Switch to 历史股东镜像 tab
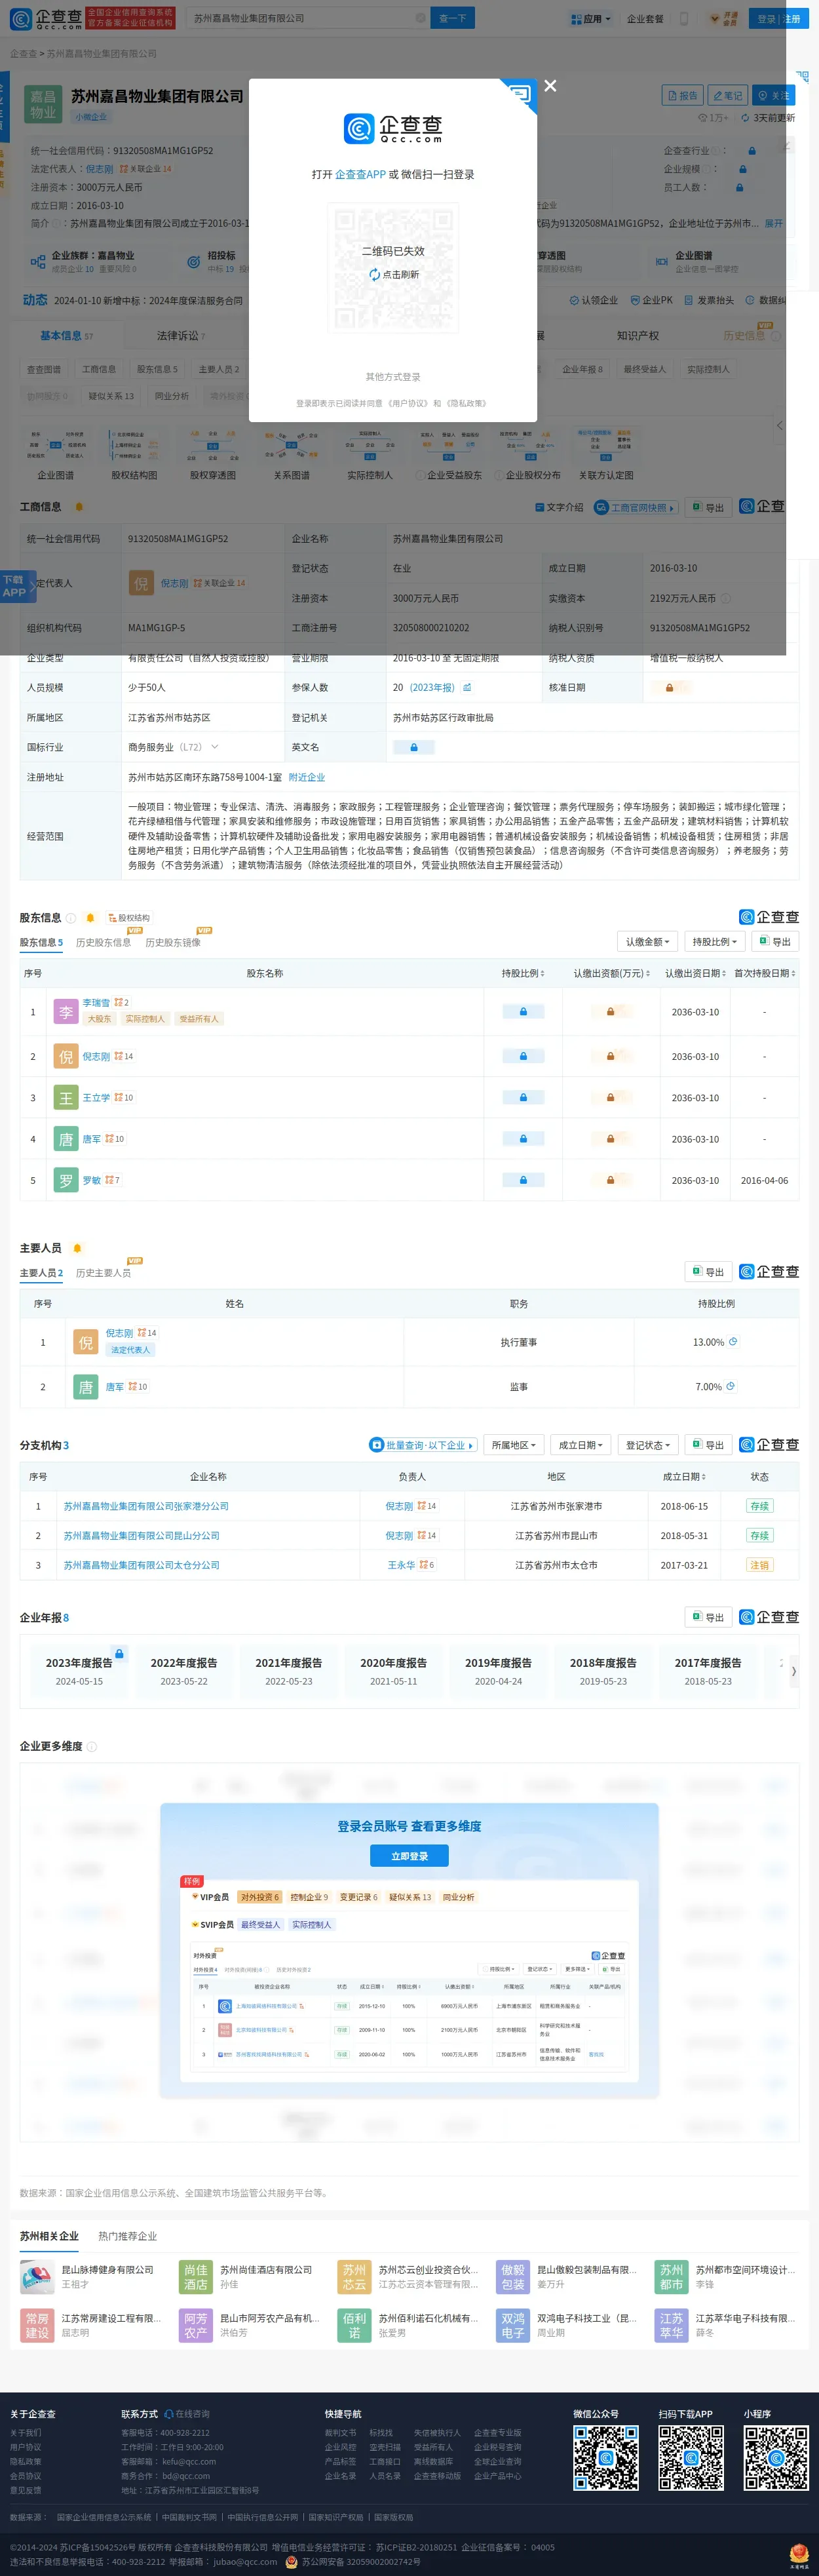819x2576 pixels. coord(173,942)
